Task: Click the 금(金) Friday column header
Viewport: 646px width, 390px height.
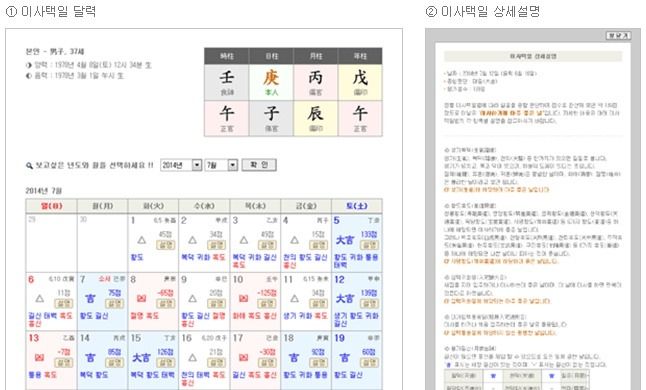Action: coord(306,206)
